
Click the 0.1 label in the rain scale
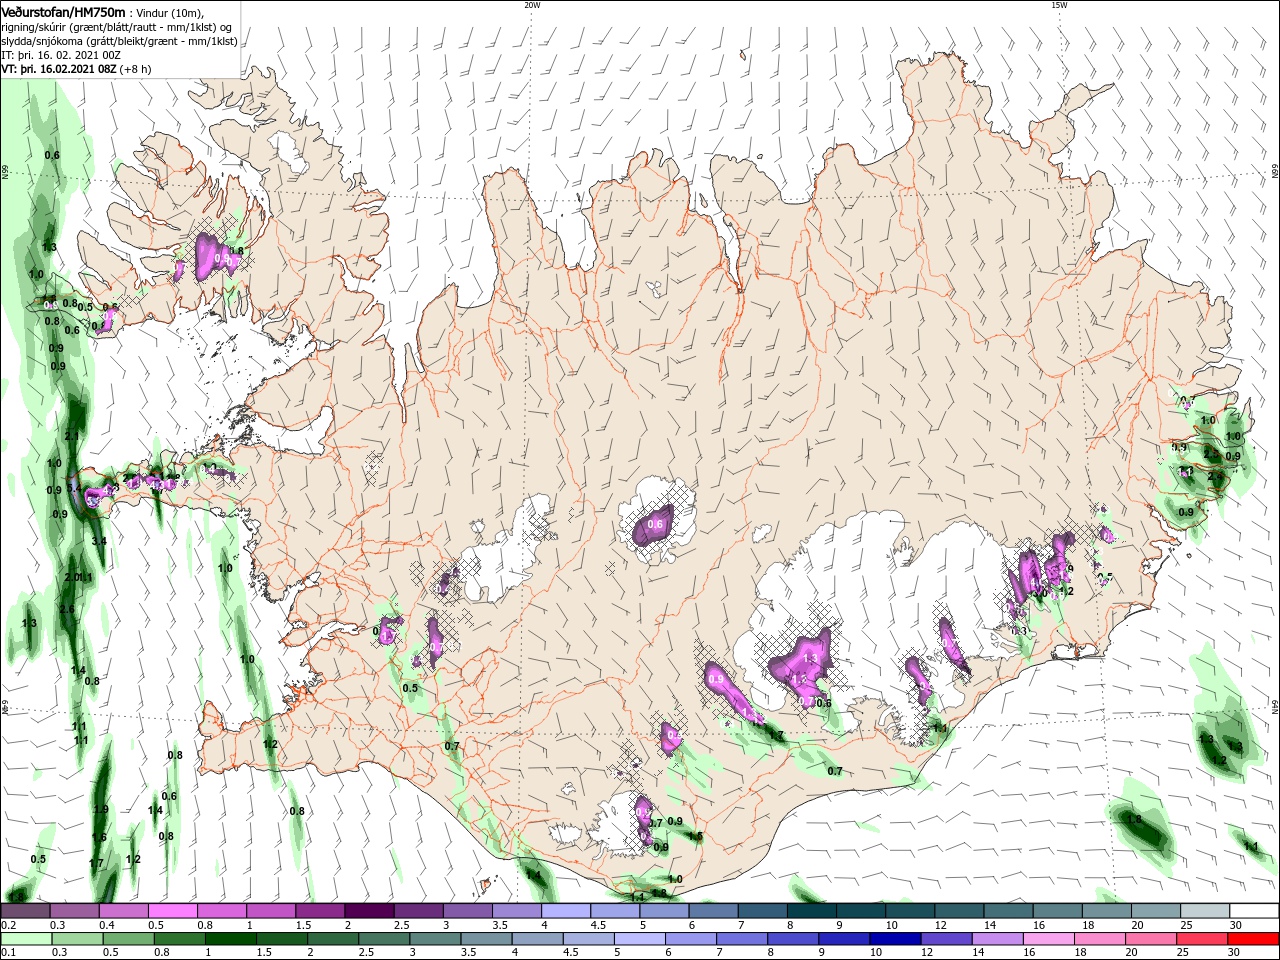coord(8,952)
